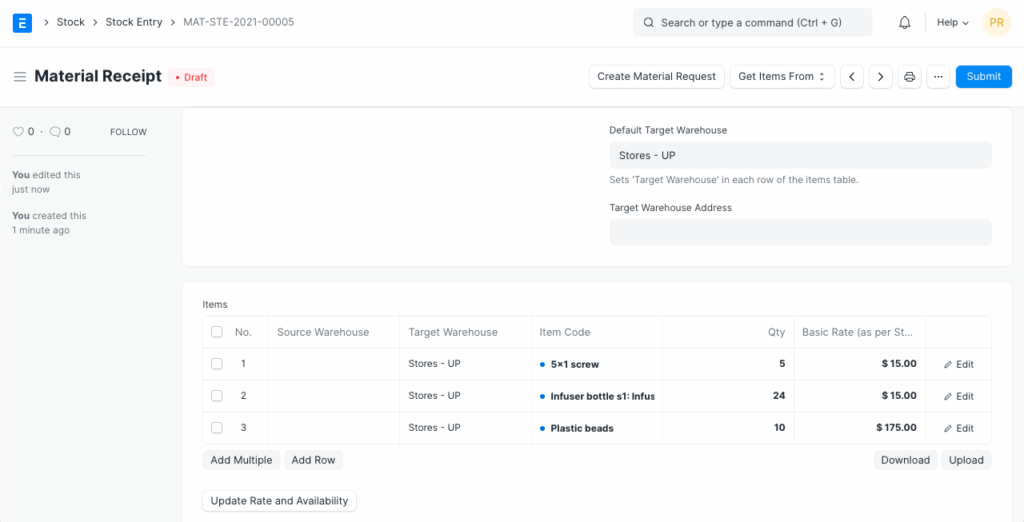The height and width of the screenshot is (522, 1024).
Task: Click the Default Target Warehouse field
Action: pos(800,155)
